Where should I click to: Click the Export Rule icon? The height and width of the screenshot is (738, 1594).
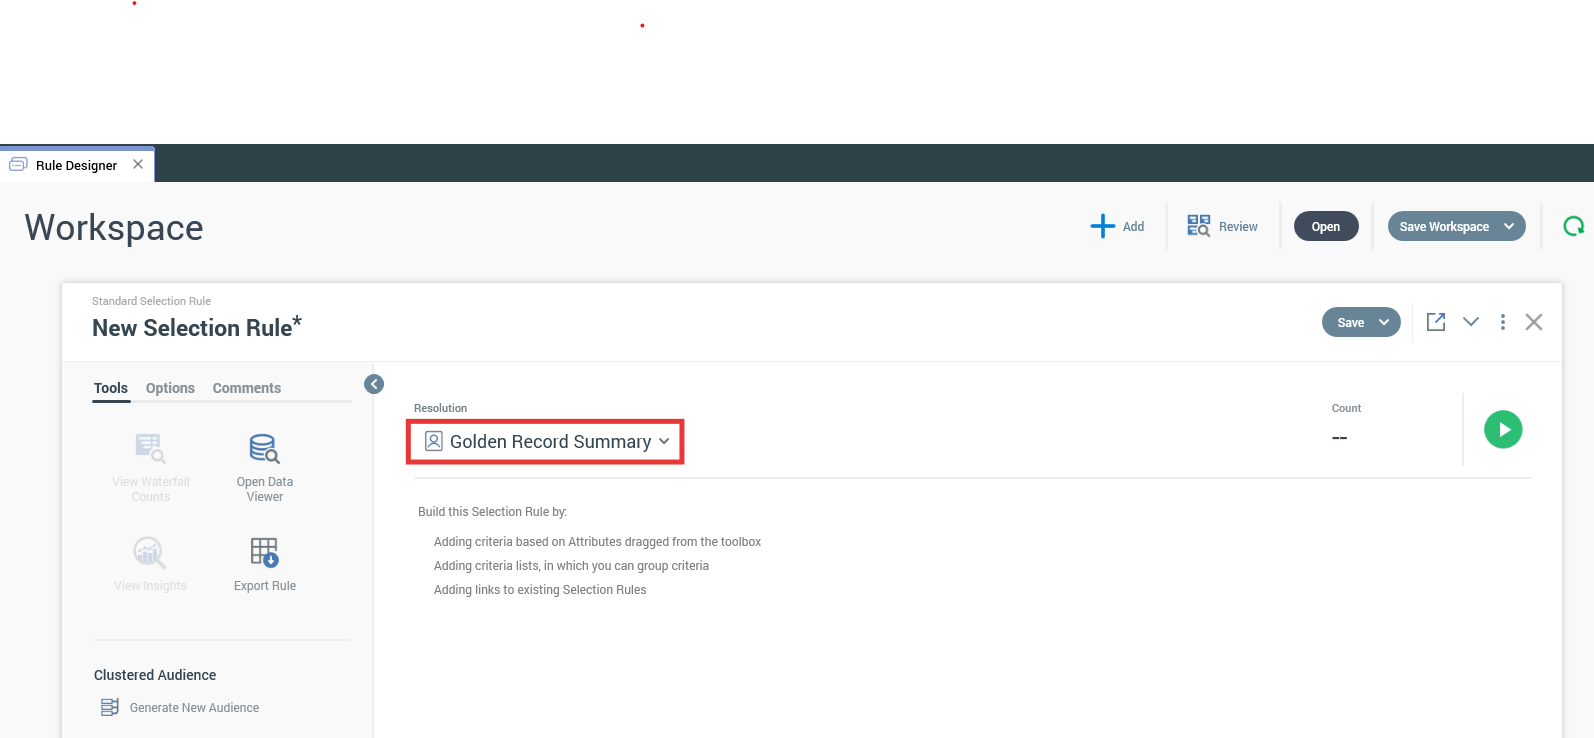coord(264,552)
